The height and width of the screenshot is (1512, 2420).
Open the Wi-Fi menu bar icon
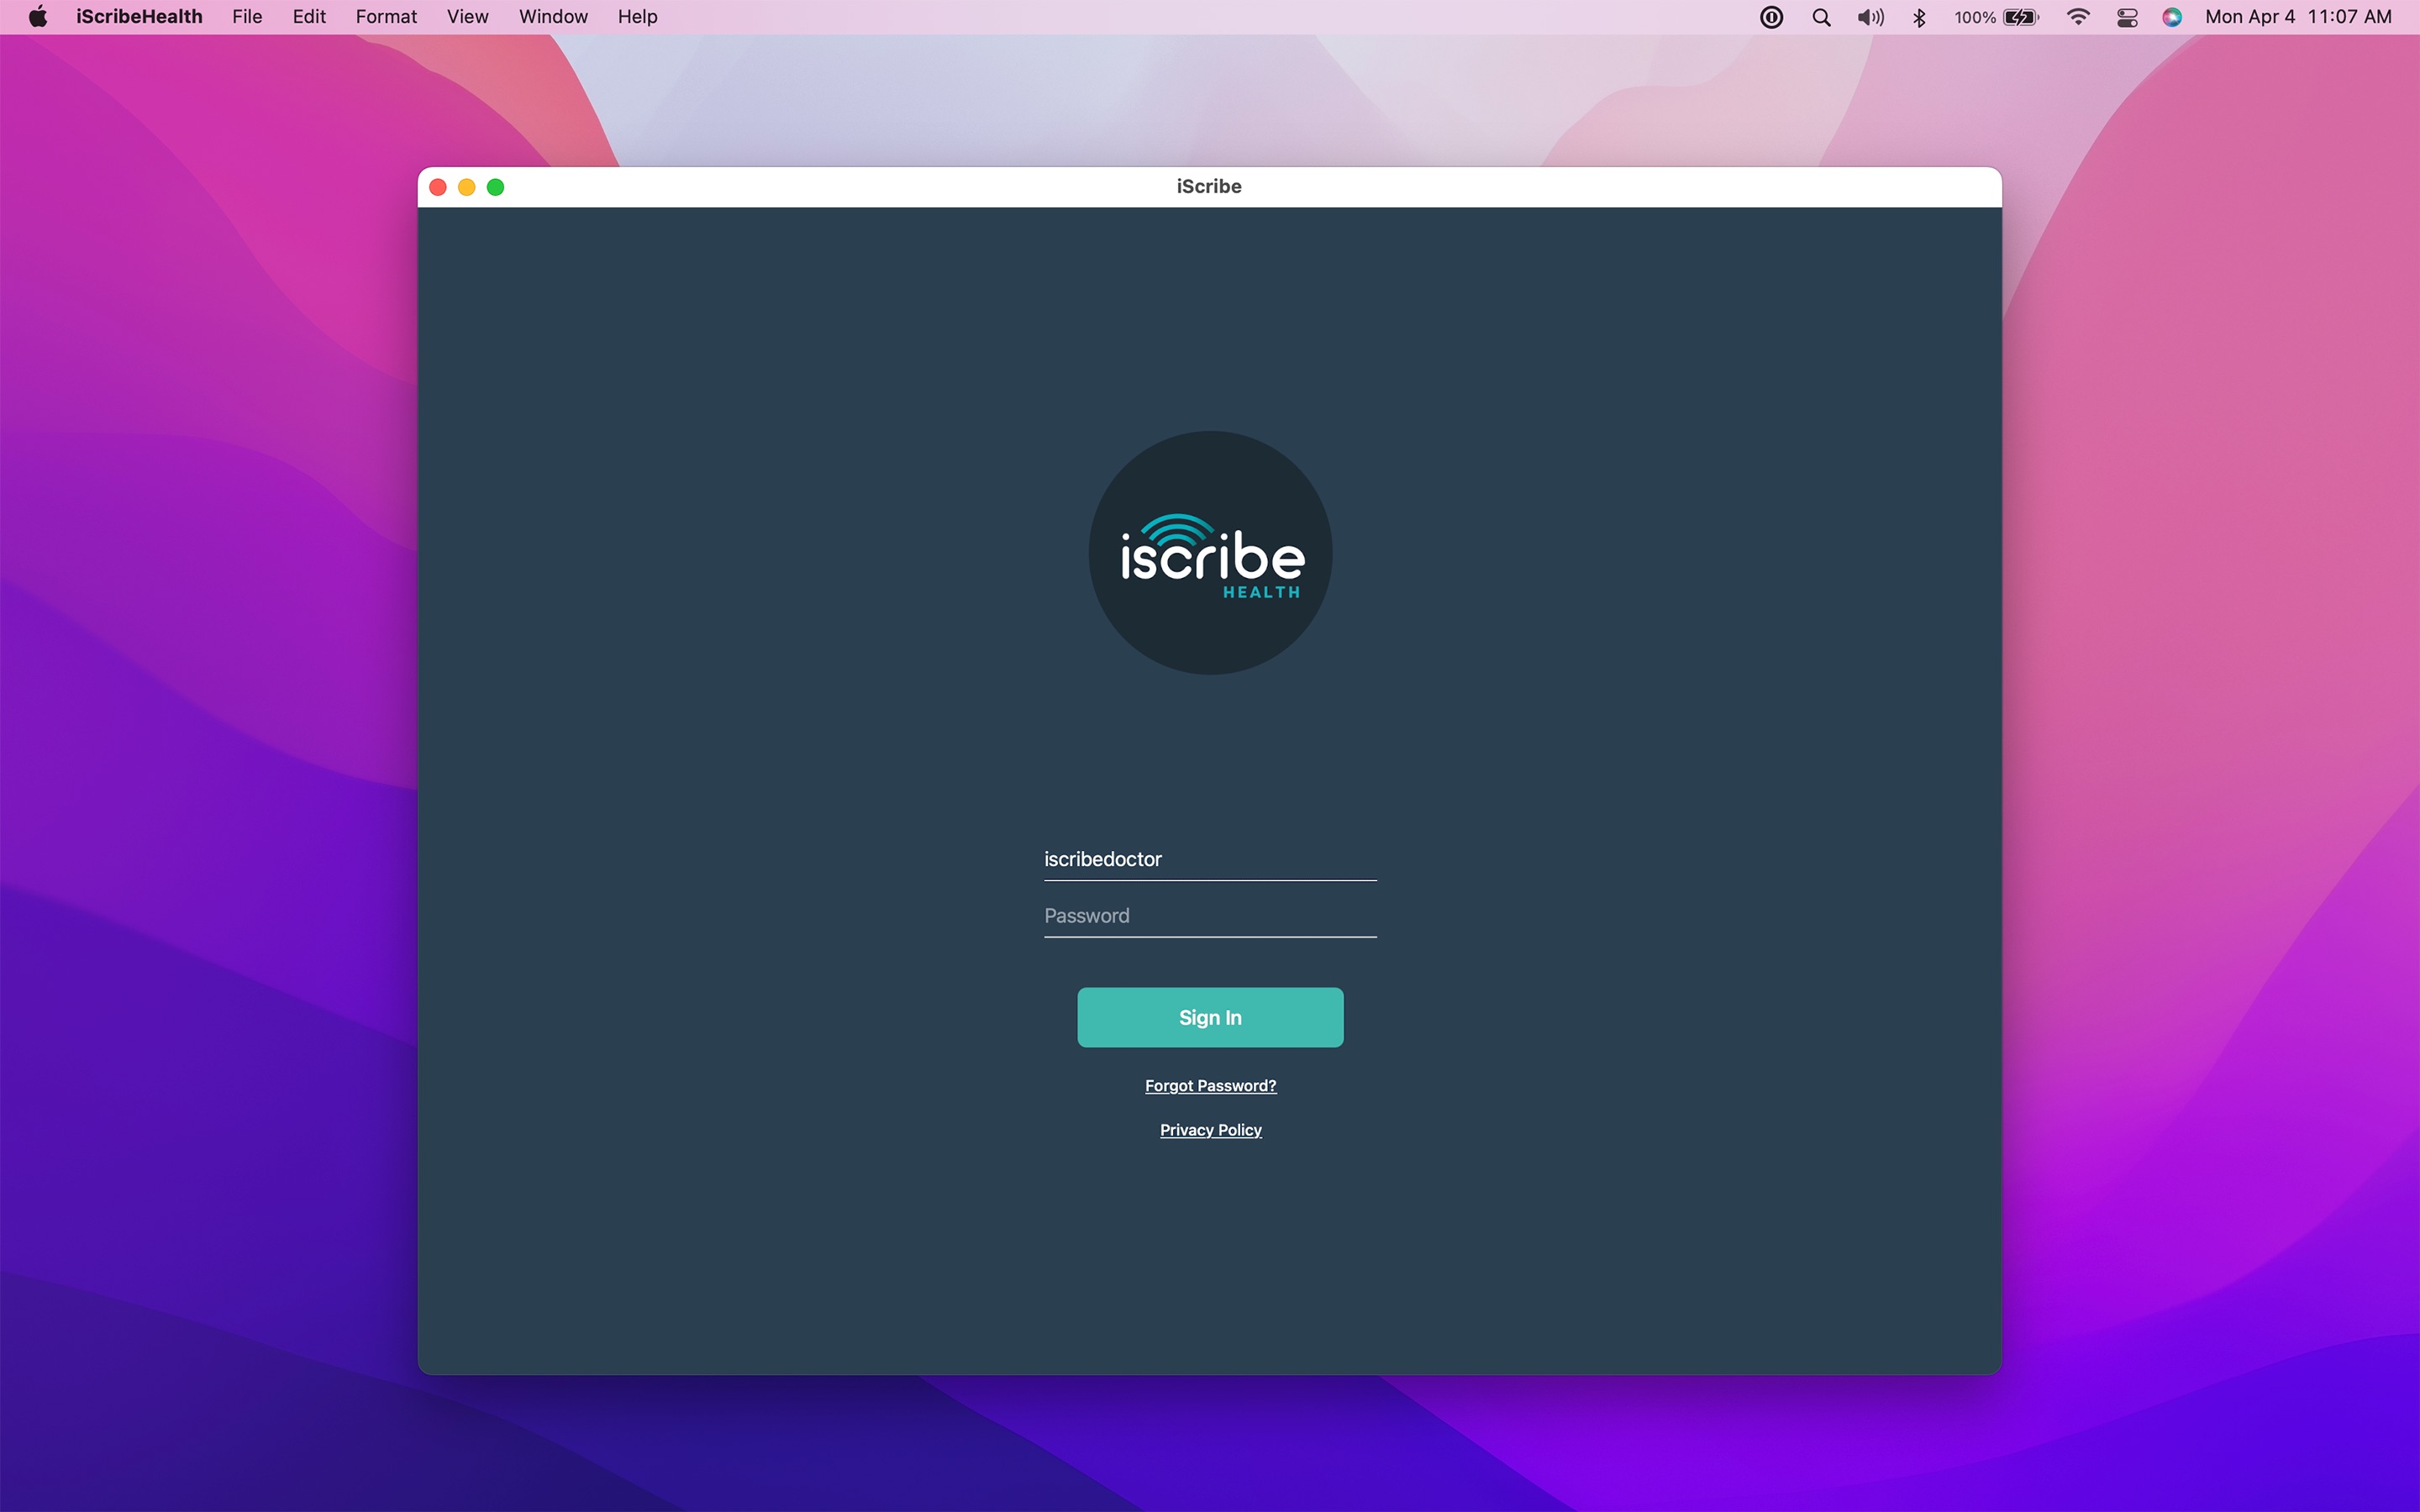pos(2078,17)
